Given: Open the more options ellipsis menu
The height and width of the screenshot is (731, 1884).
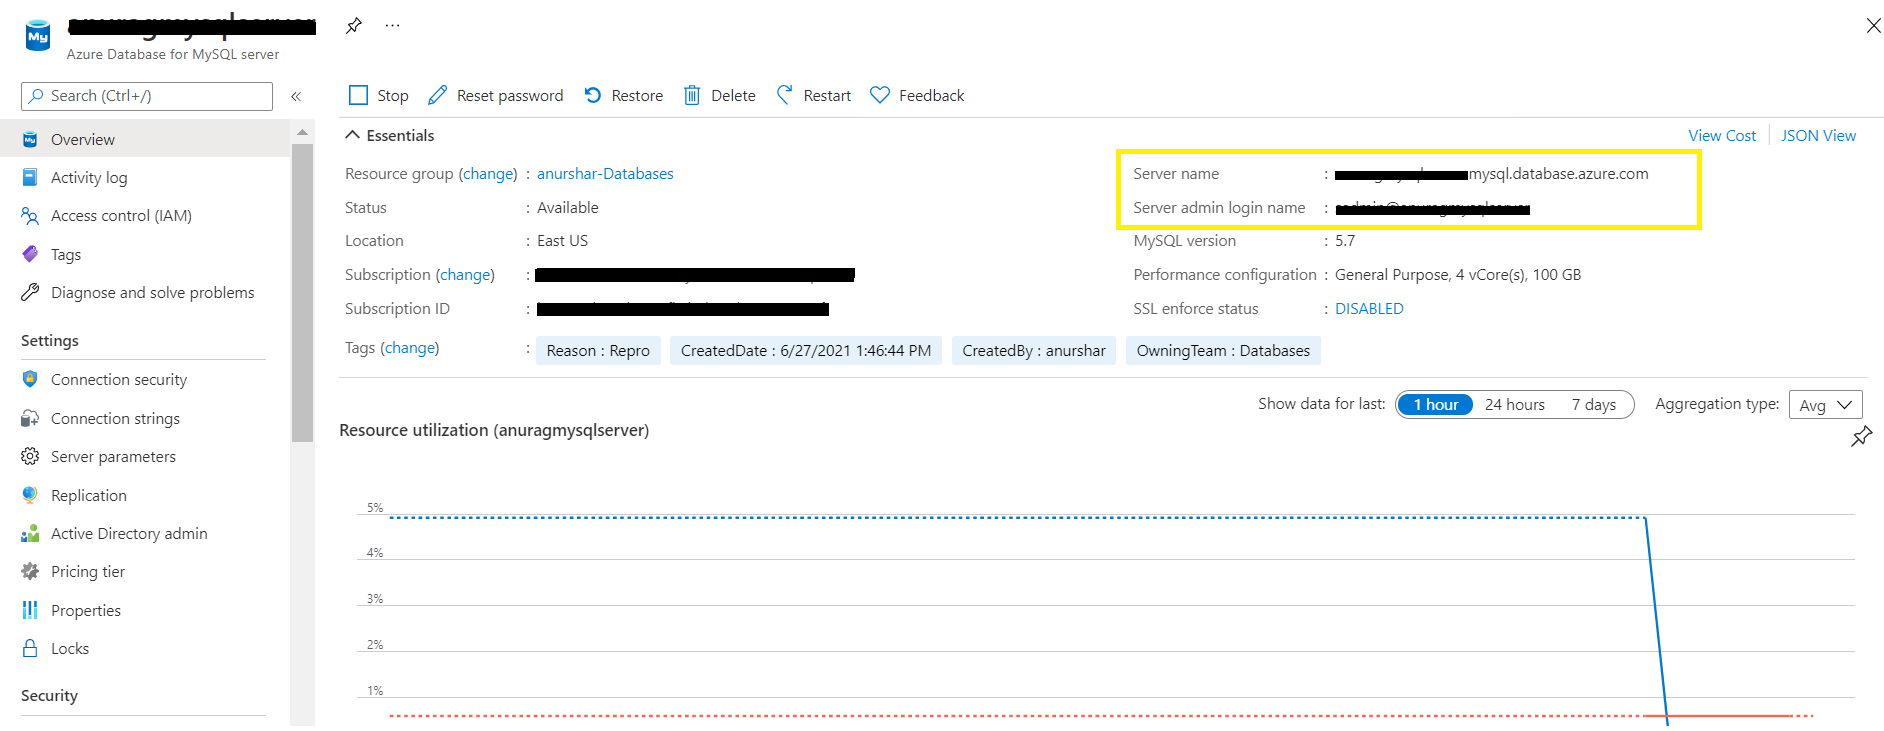Looking at the screenshot, I should (x=392, y=26).
